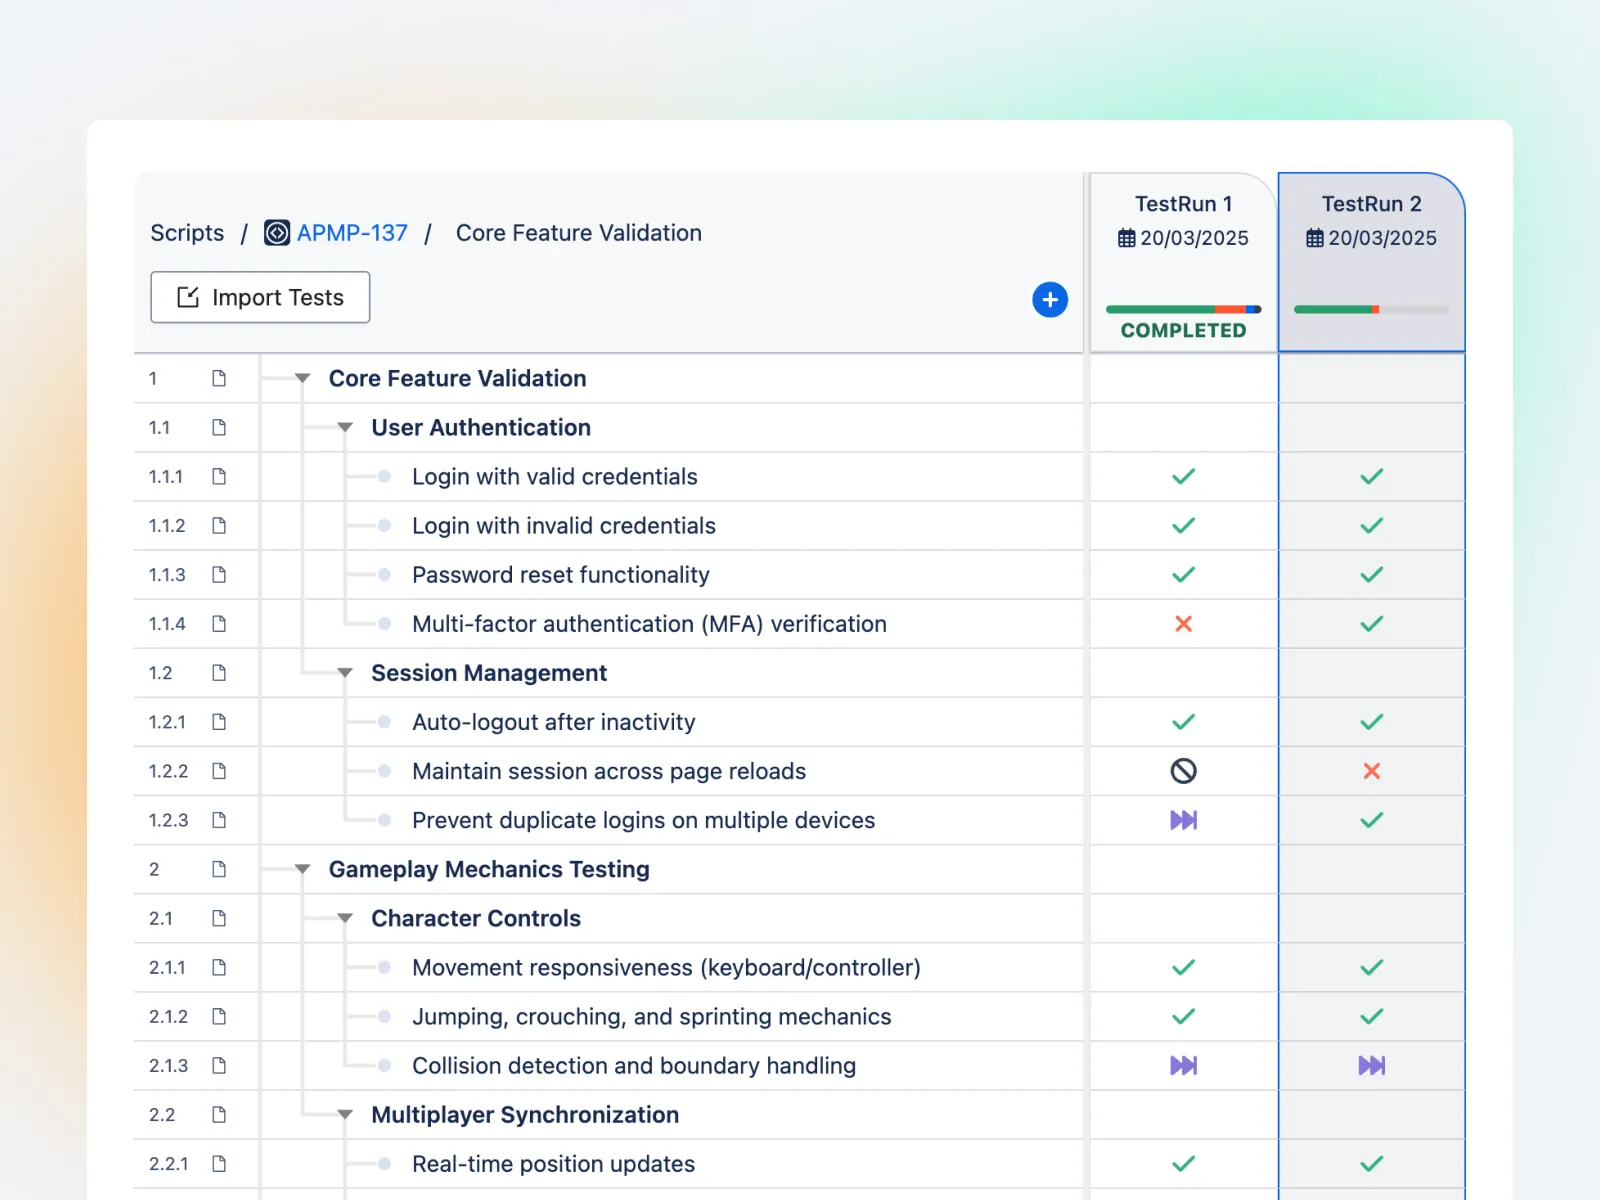1600x1200 pixels.
Task: Click the skip icon for Prevent duplicate logins test
Action: click(1183, 820)
